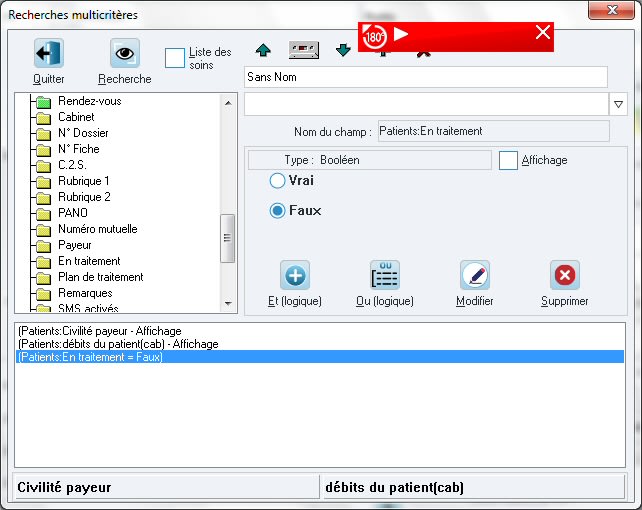Image resolution: width=642 pixels, height=510 pixels.
Task: Enable the Liste des soins checkbox
Action: [x=175, y=57]
